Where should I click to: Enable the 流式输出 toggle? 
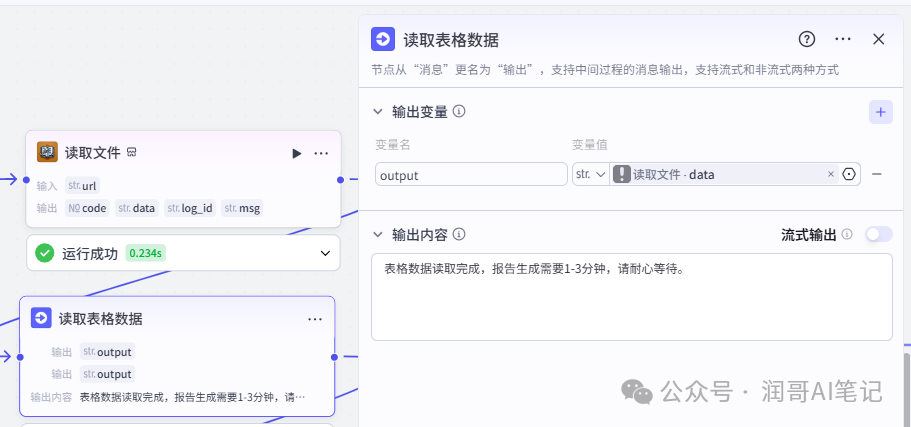pos(878,234)
